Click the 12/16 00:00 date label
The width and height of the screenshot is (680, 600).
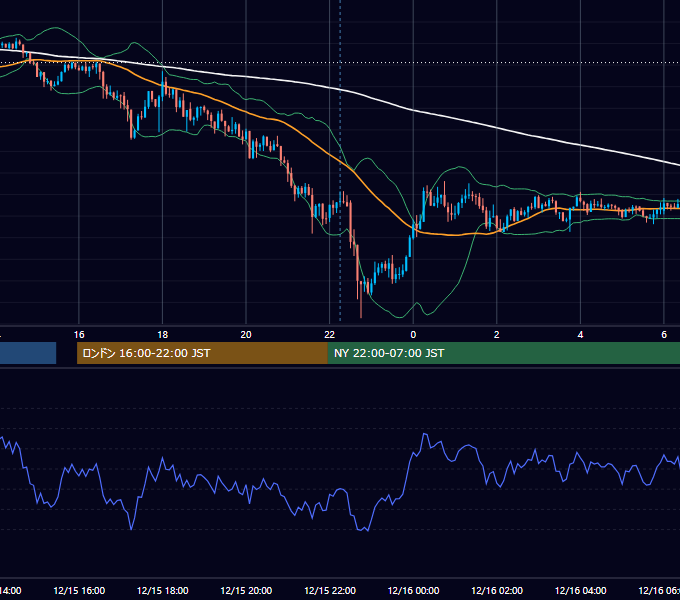point(413,590)
